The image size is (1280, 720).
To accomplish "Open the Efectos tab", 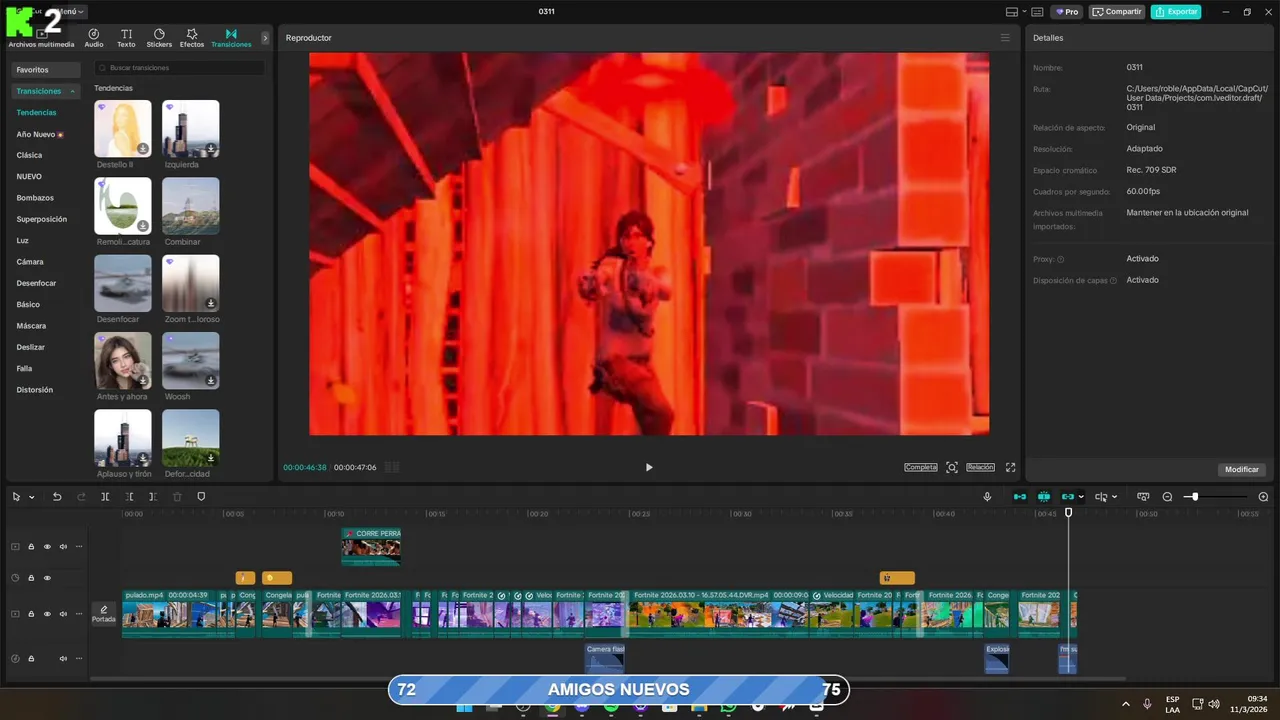I will point(192,38).
